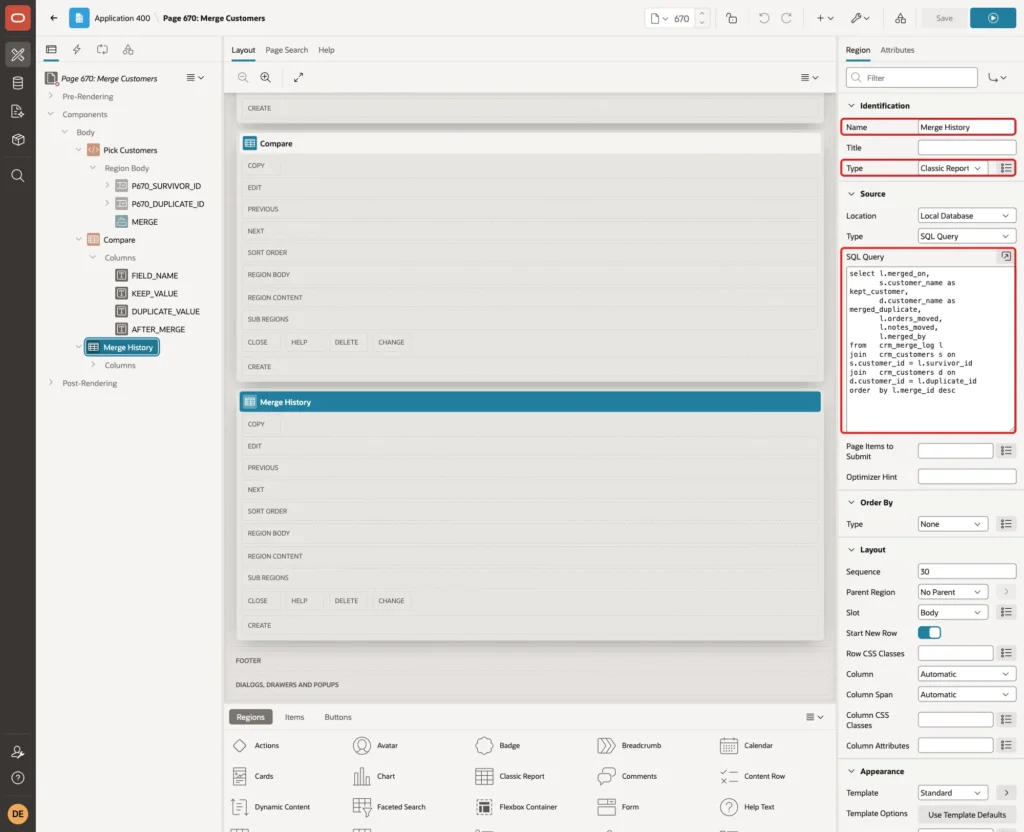The width and height of the screenshot is (1024, 832).
Task: Click the Optimizer Hint field
Action: [967, 477]
